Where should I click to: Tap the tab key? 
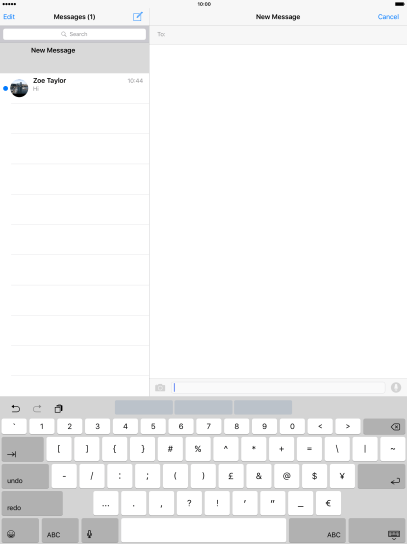pos(23,449)
